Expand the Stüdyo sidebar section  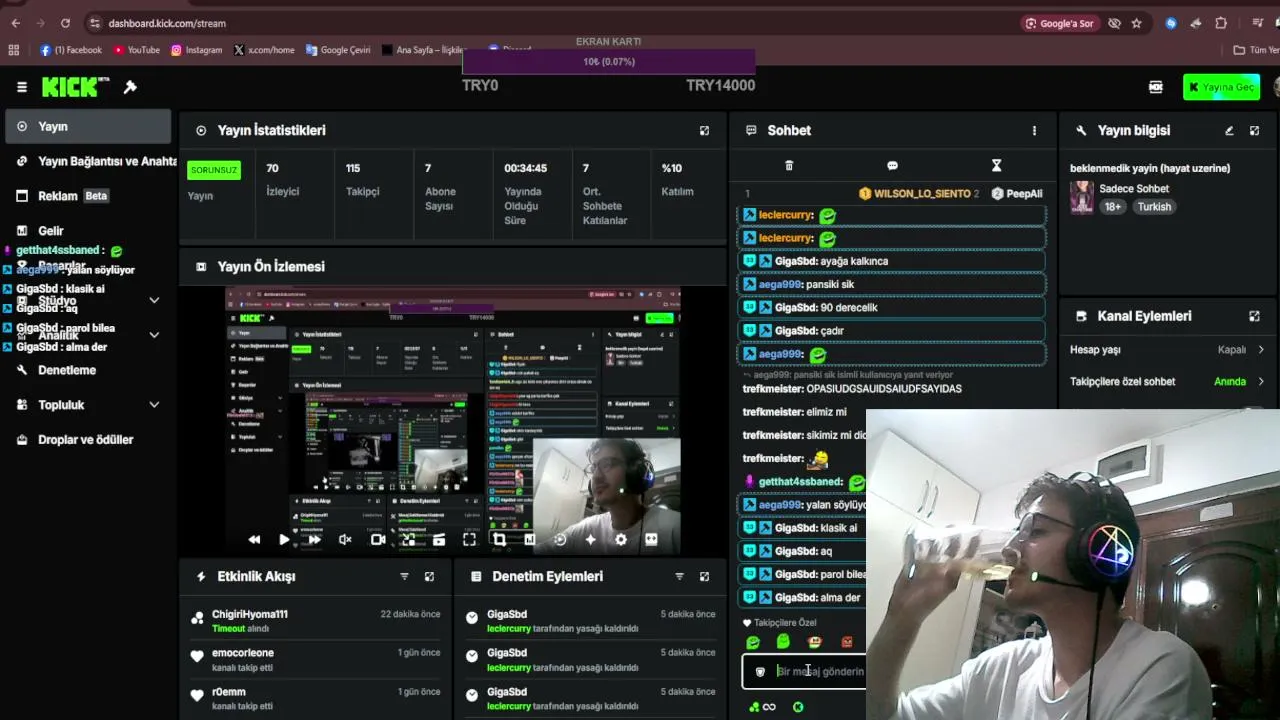point(154,300)
